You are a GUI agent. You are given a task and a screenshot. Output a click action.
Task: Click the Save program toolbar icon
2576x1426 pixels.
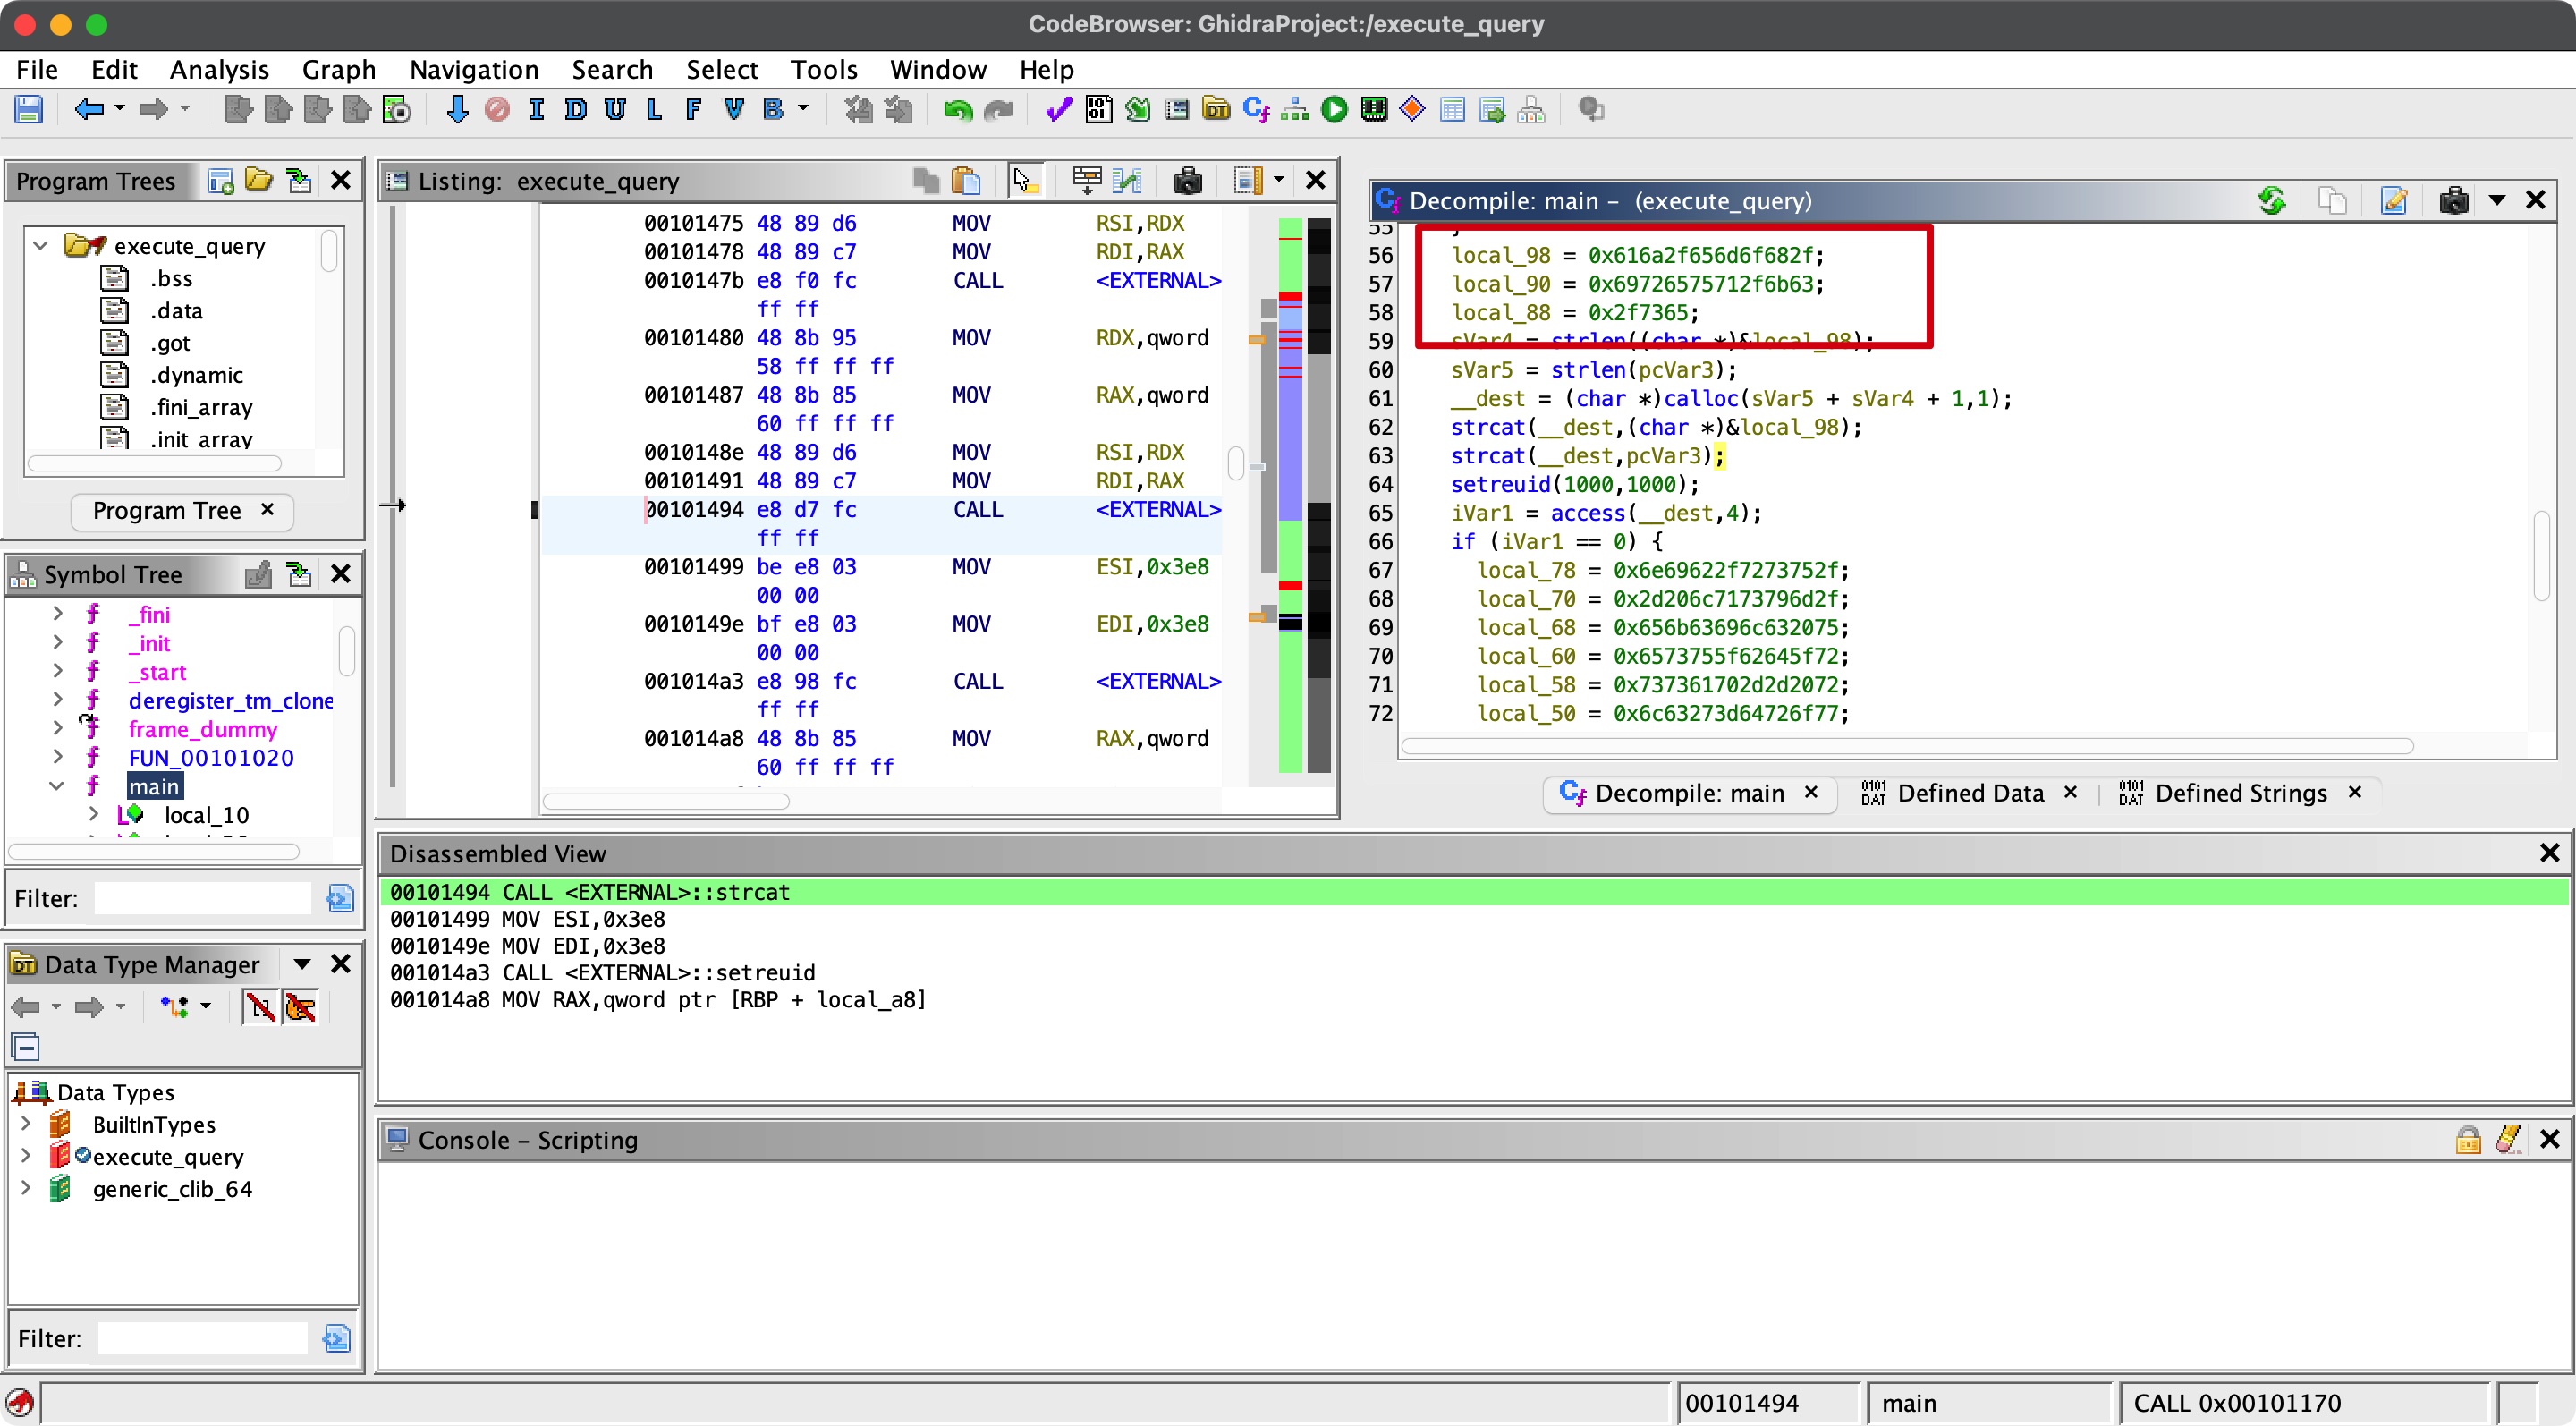28,109
